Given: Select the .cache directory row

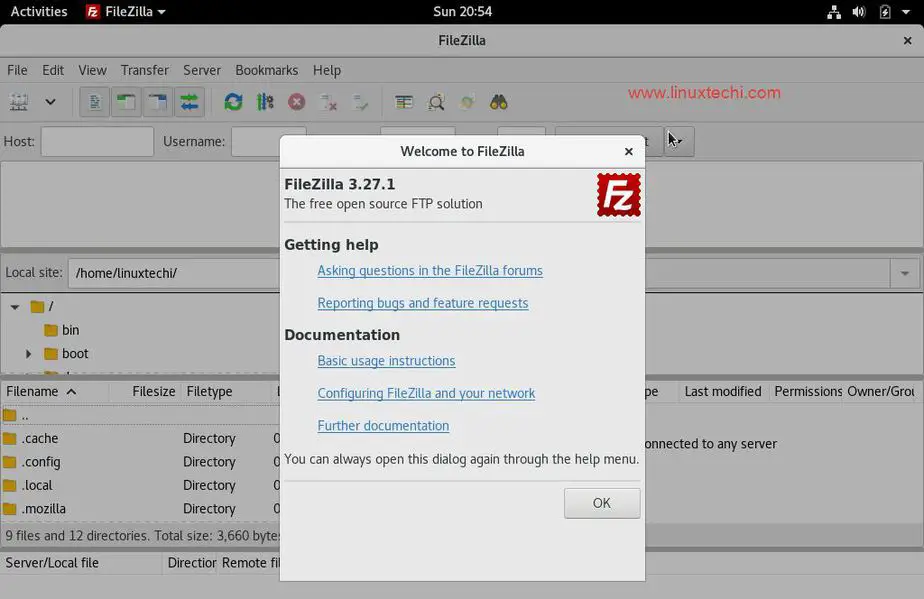Looking at the screenshot, I should [140, 439].
